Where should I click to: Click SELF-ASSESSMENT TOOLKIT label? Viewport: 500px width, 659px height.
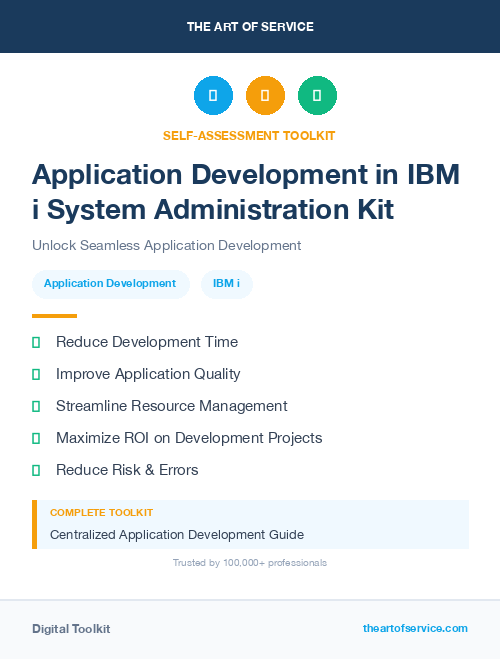click(249, 136)
